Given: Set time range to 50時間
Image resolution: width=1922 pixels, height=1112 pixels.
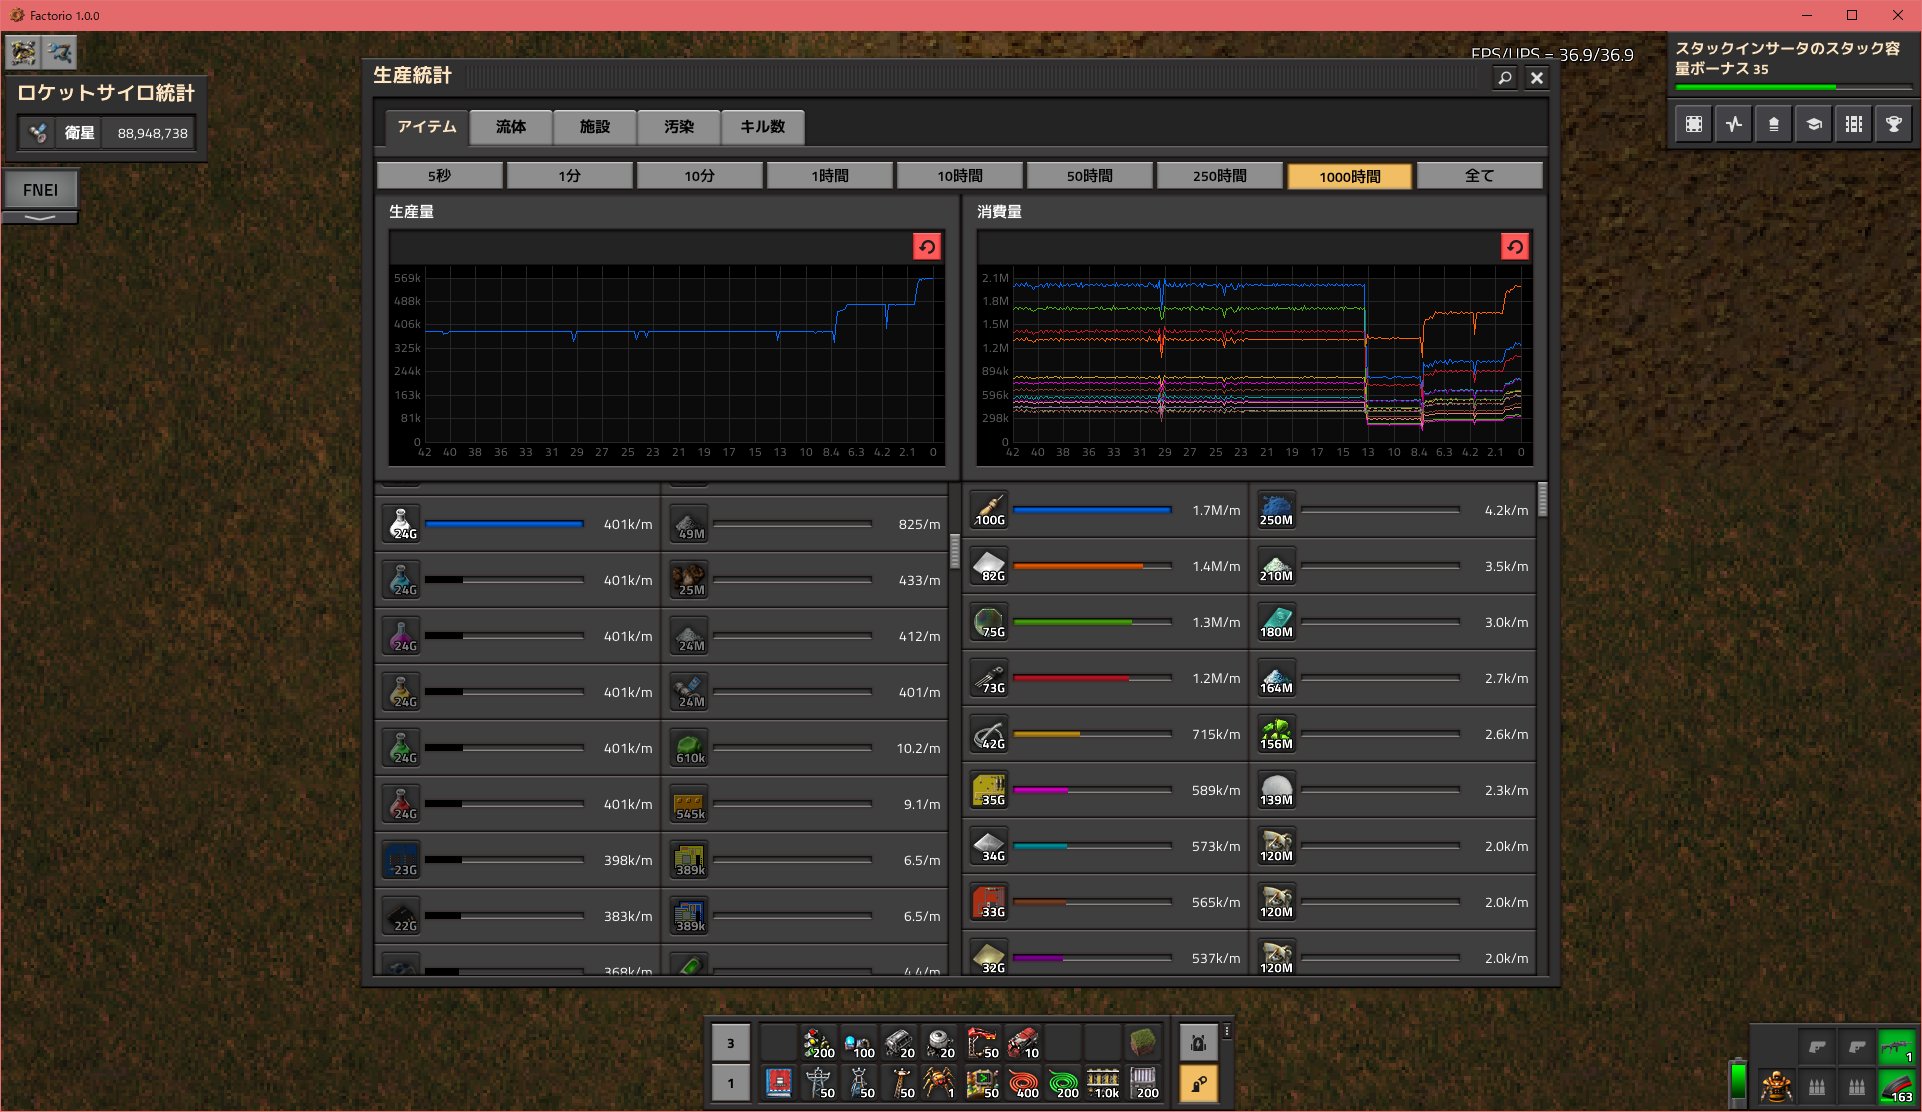Looking at the screenshot, I should click(1090, 176).
